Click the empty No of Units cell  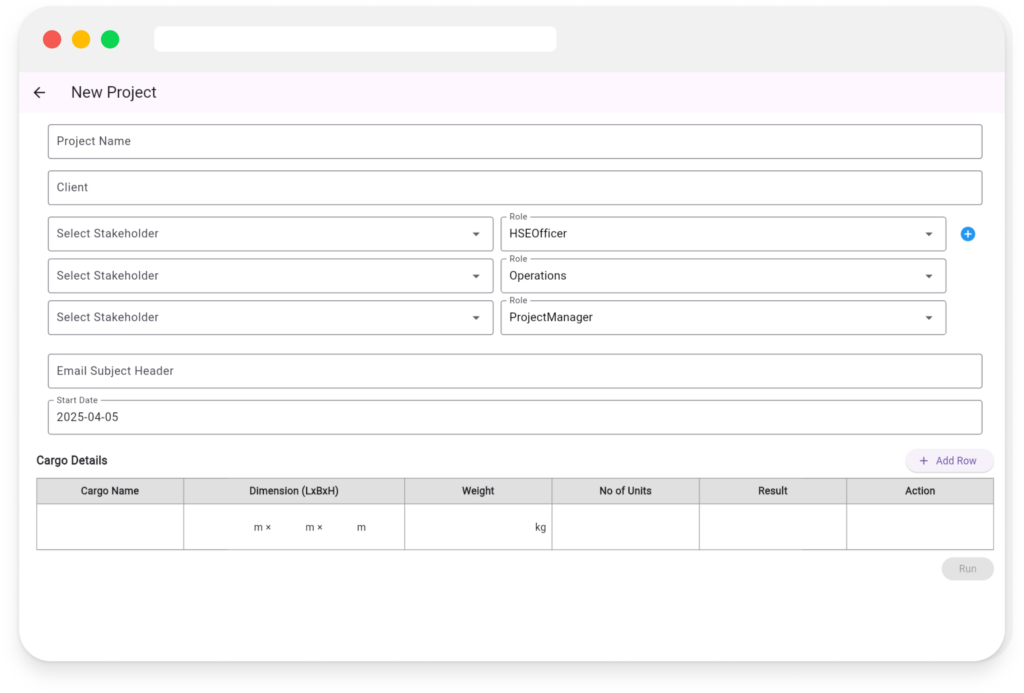point(625,527)
